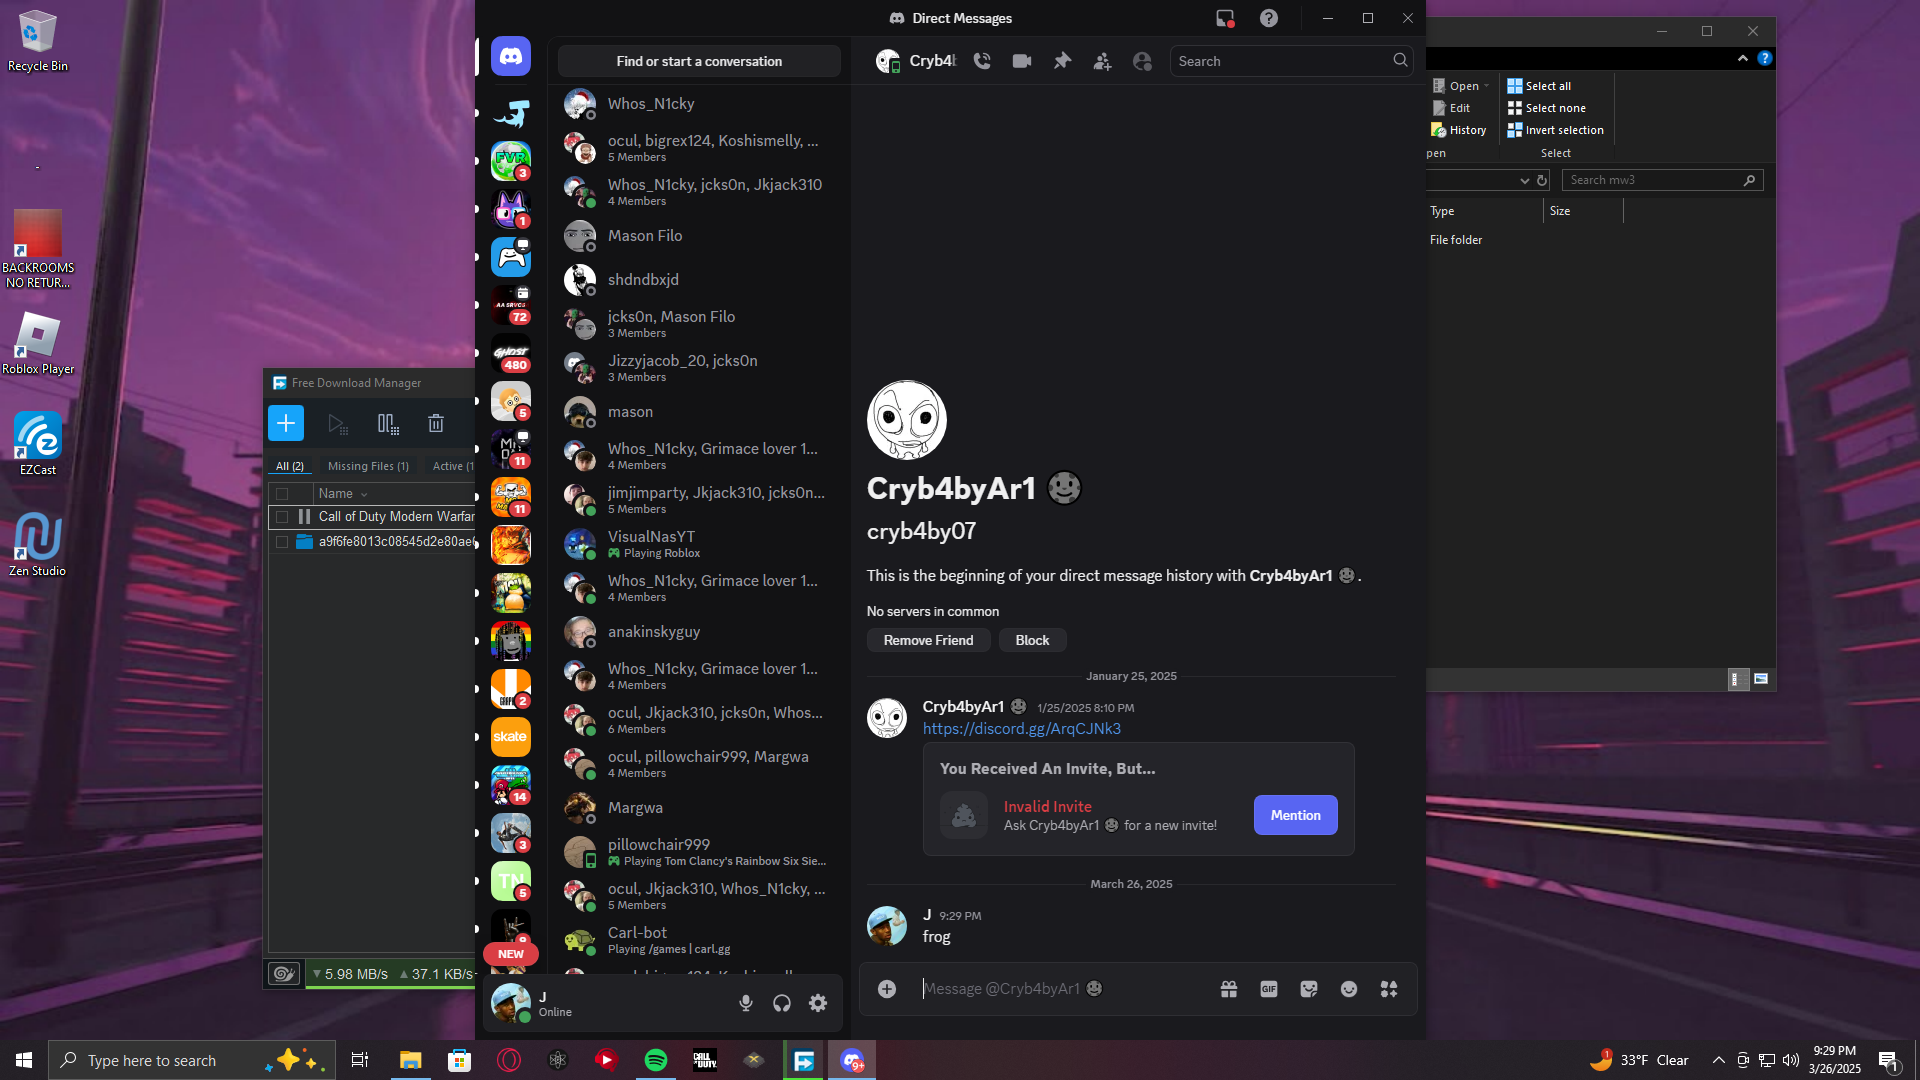Collapse the File Explorer ribbon
Viewport: 1920px width, 1080px height.
pos(1742,58)
